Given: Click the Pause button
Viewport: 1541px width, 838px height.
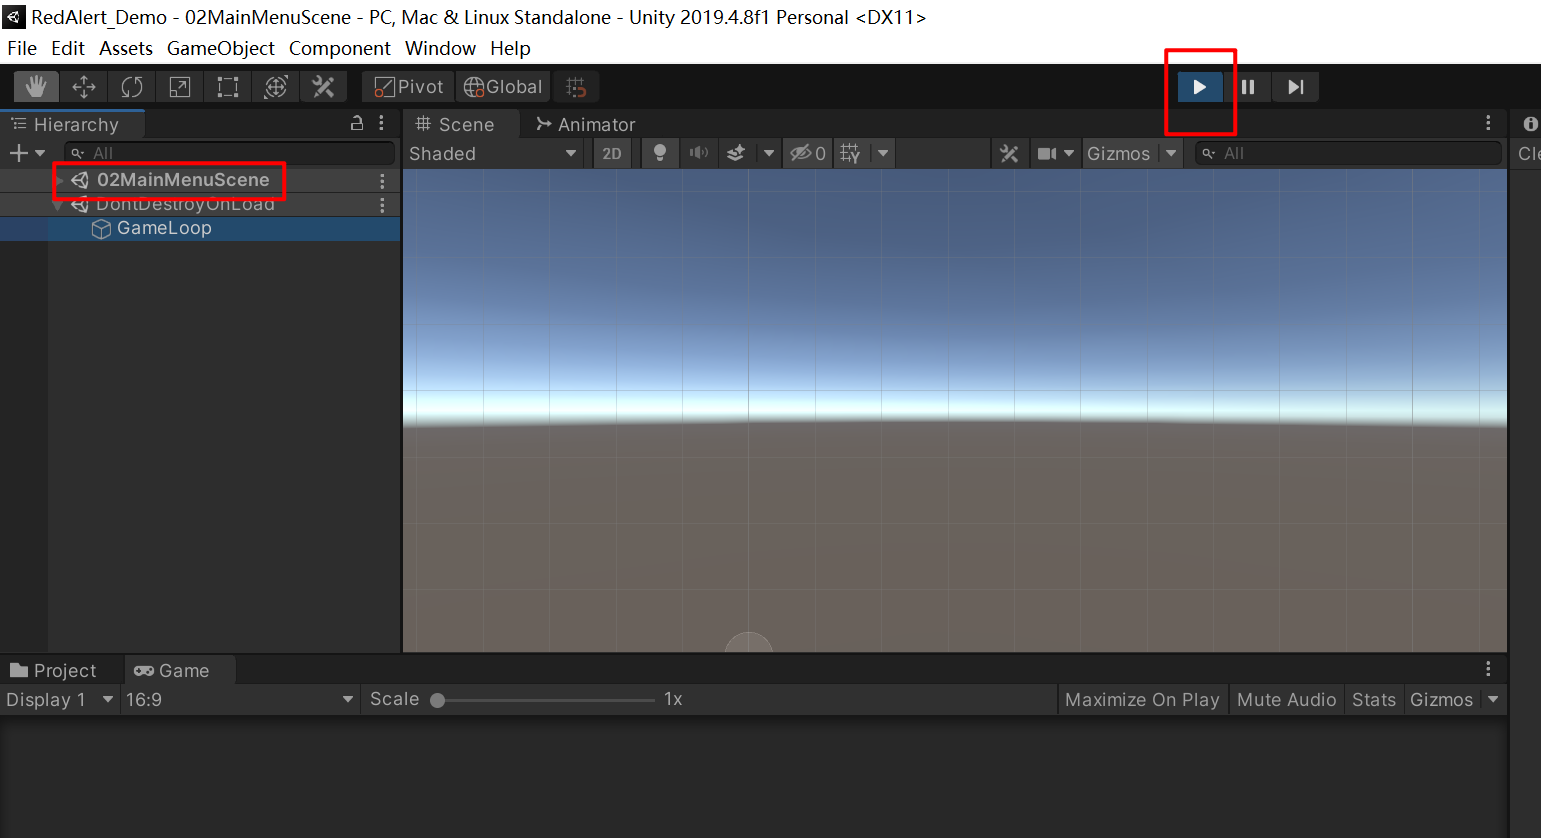Looking at the screenshot, I should pyautogui.click(x=1248, y=87).
